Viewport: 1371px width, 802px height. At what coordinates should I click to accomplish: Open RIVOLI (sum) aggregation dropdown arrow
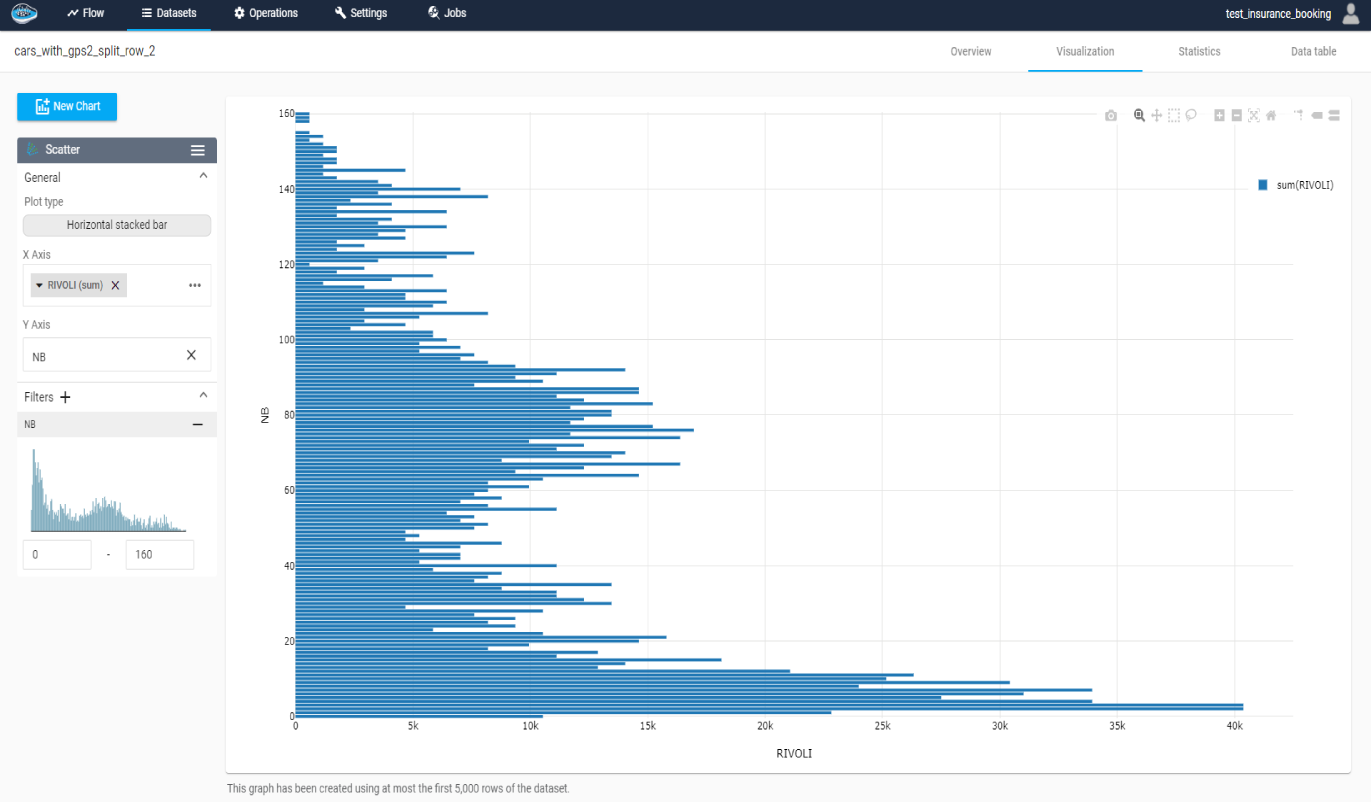coord(40,286)
